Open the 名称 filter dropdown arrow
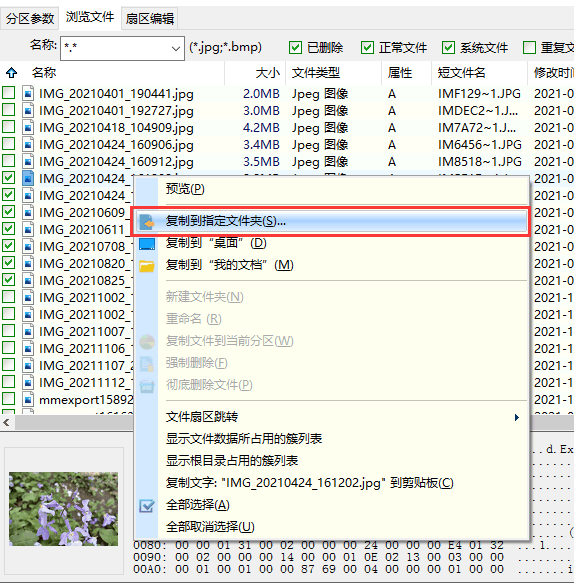 (175, 48)
